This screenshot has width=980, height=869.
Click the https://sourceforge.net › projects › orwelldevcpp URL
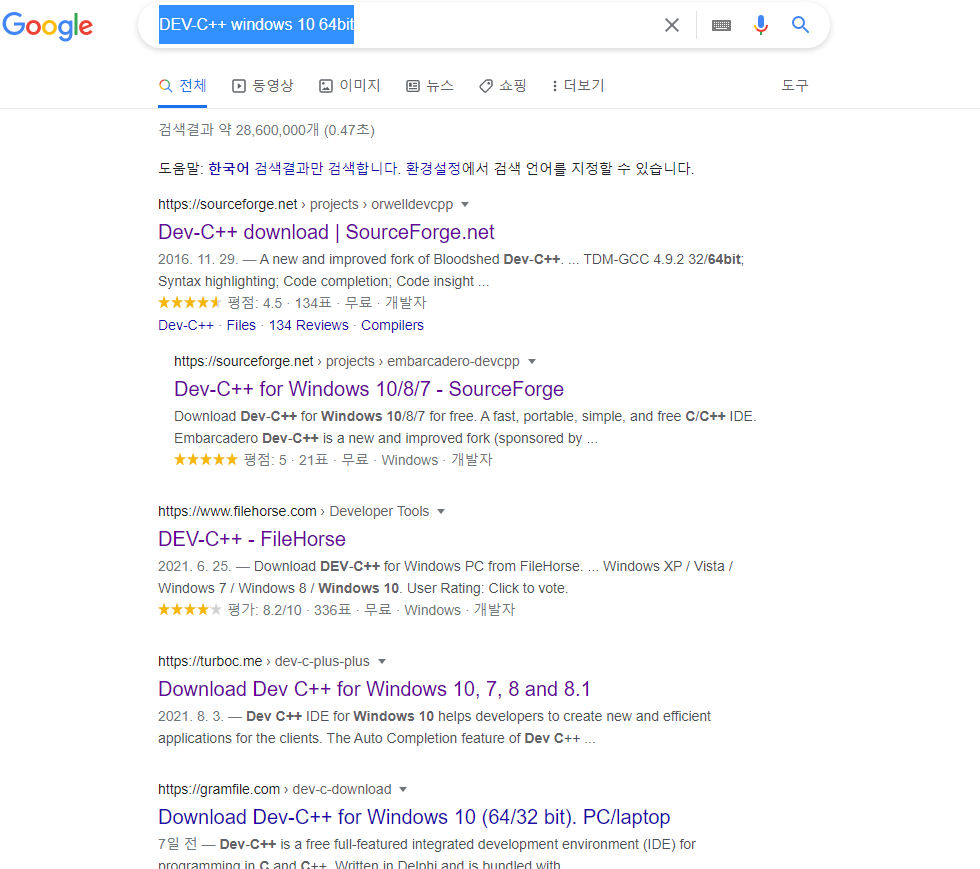(306, 204)
